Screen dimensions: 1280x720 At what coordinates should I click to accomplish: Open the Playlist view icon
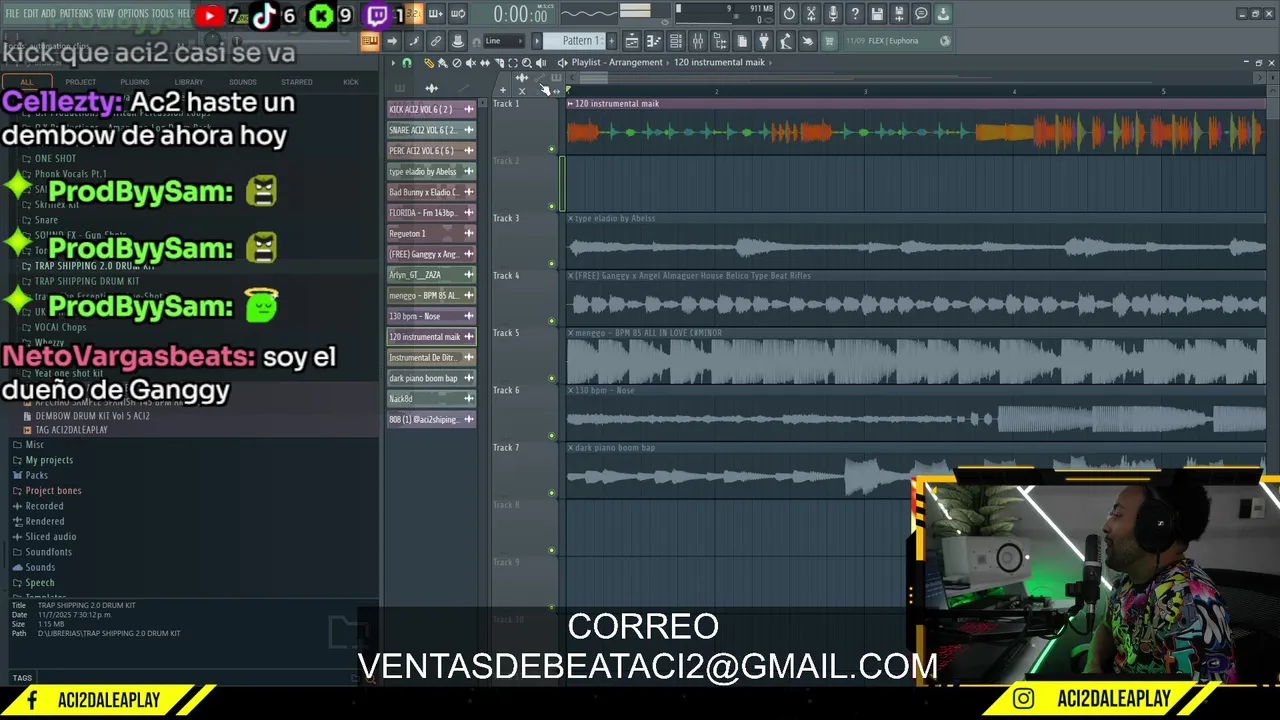coord(632,41)
